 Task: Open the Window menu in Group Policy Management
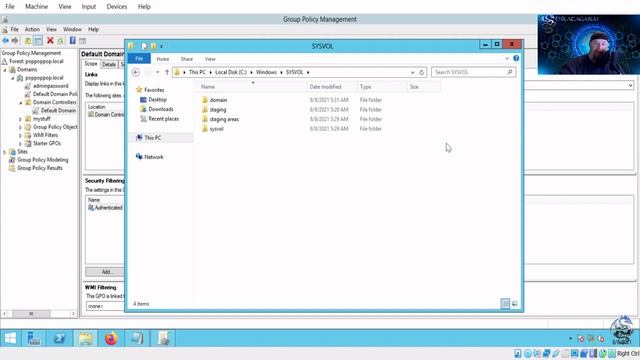72,29
